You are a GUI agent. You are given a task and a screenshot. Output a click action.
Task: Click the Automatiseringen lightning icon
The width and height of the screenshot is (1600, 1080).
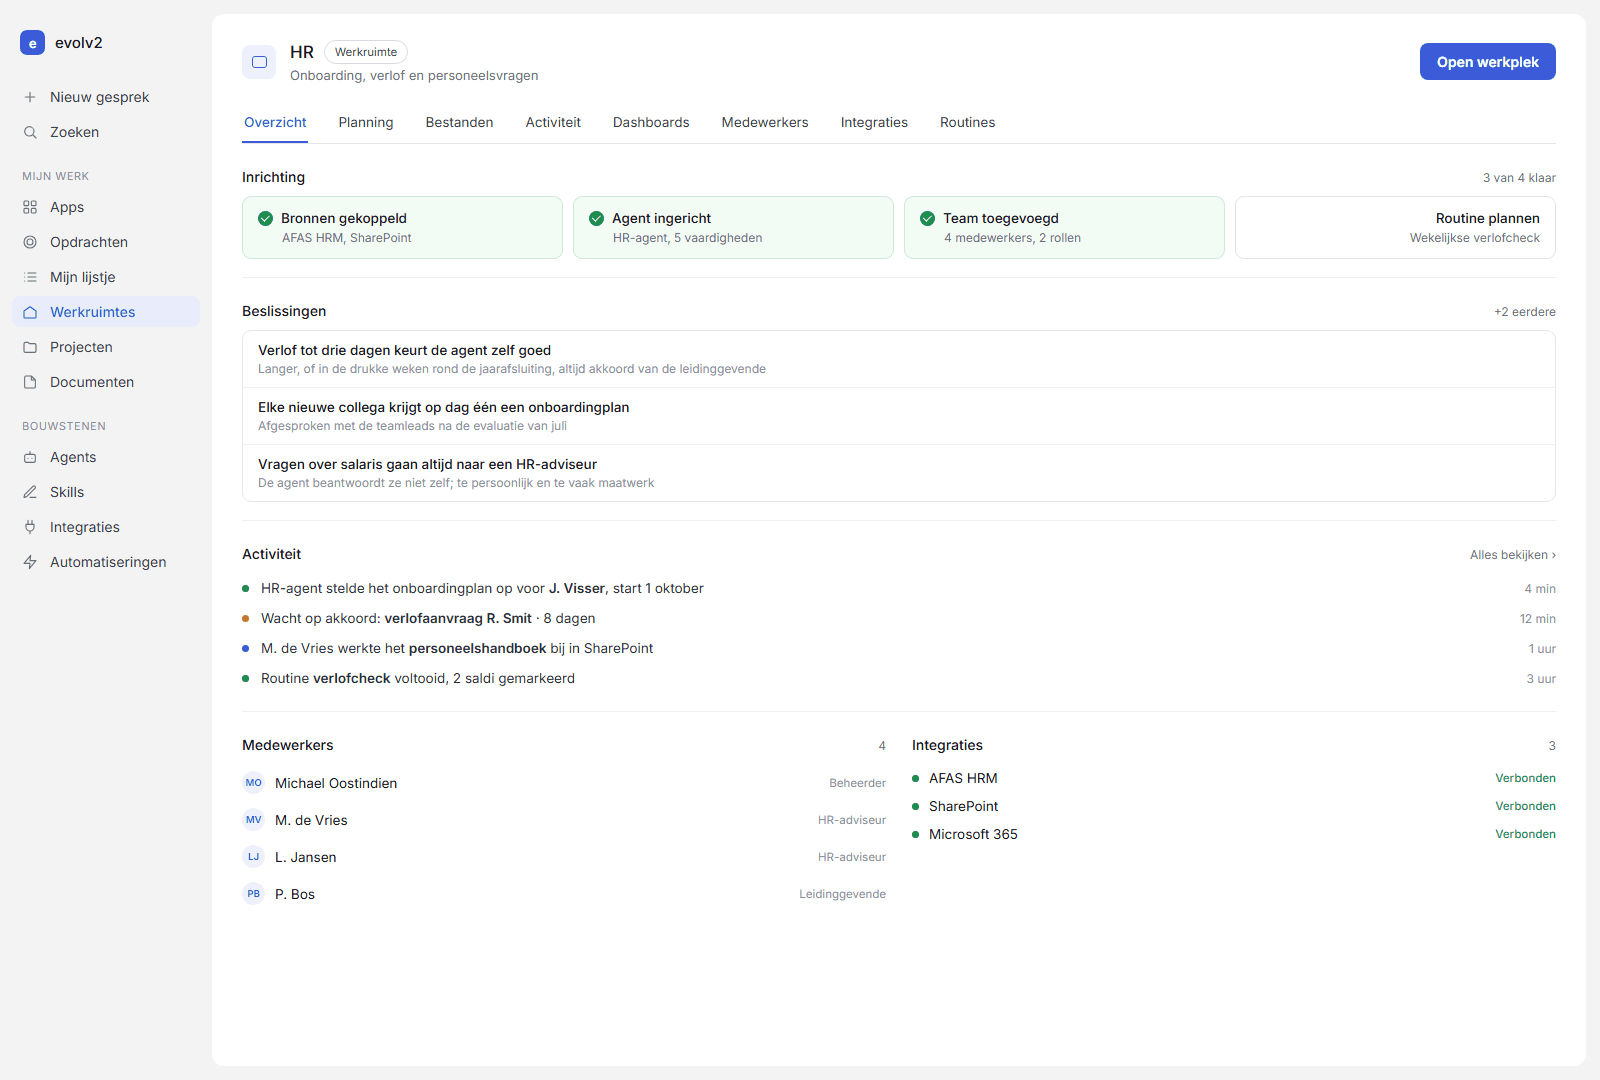(30, 562)
